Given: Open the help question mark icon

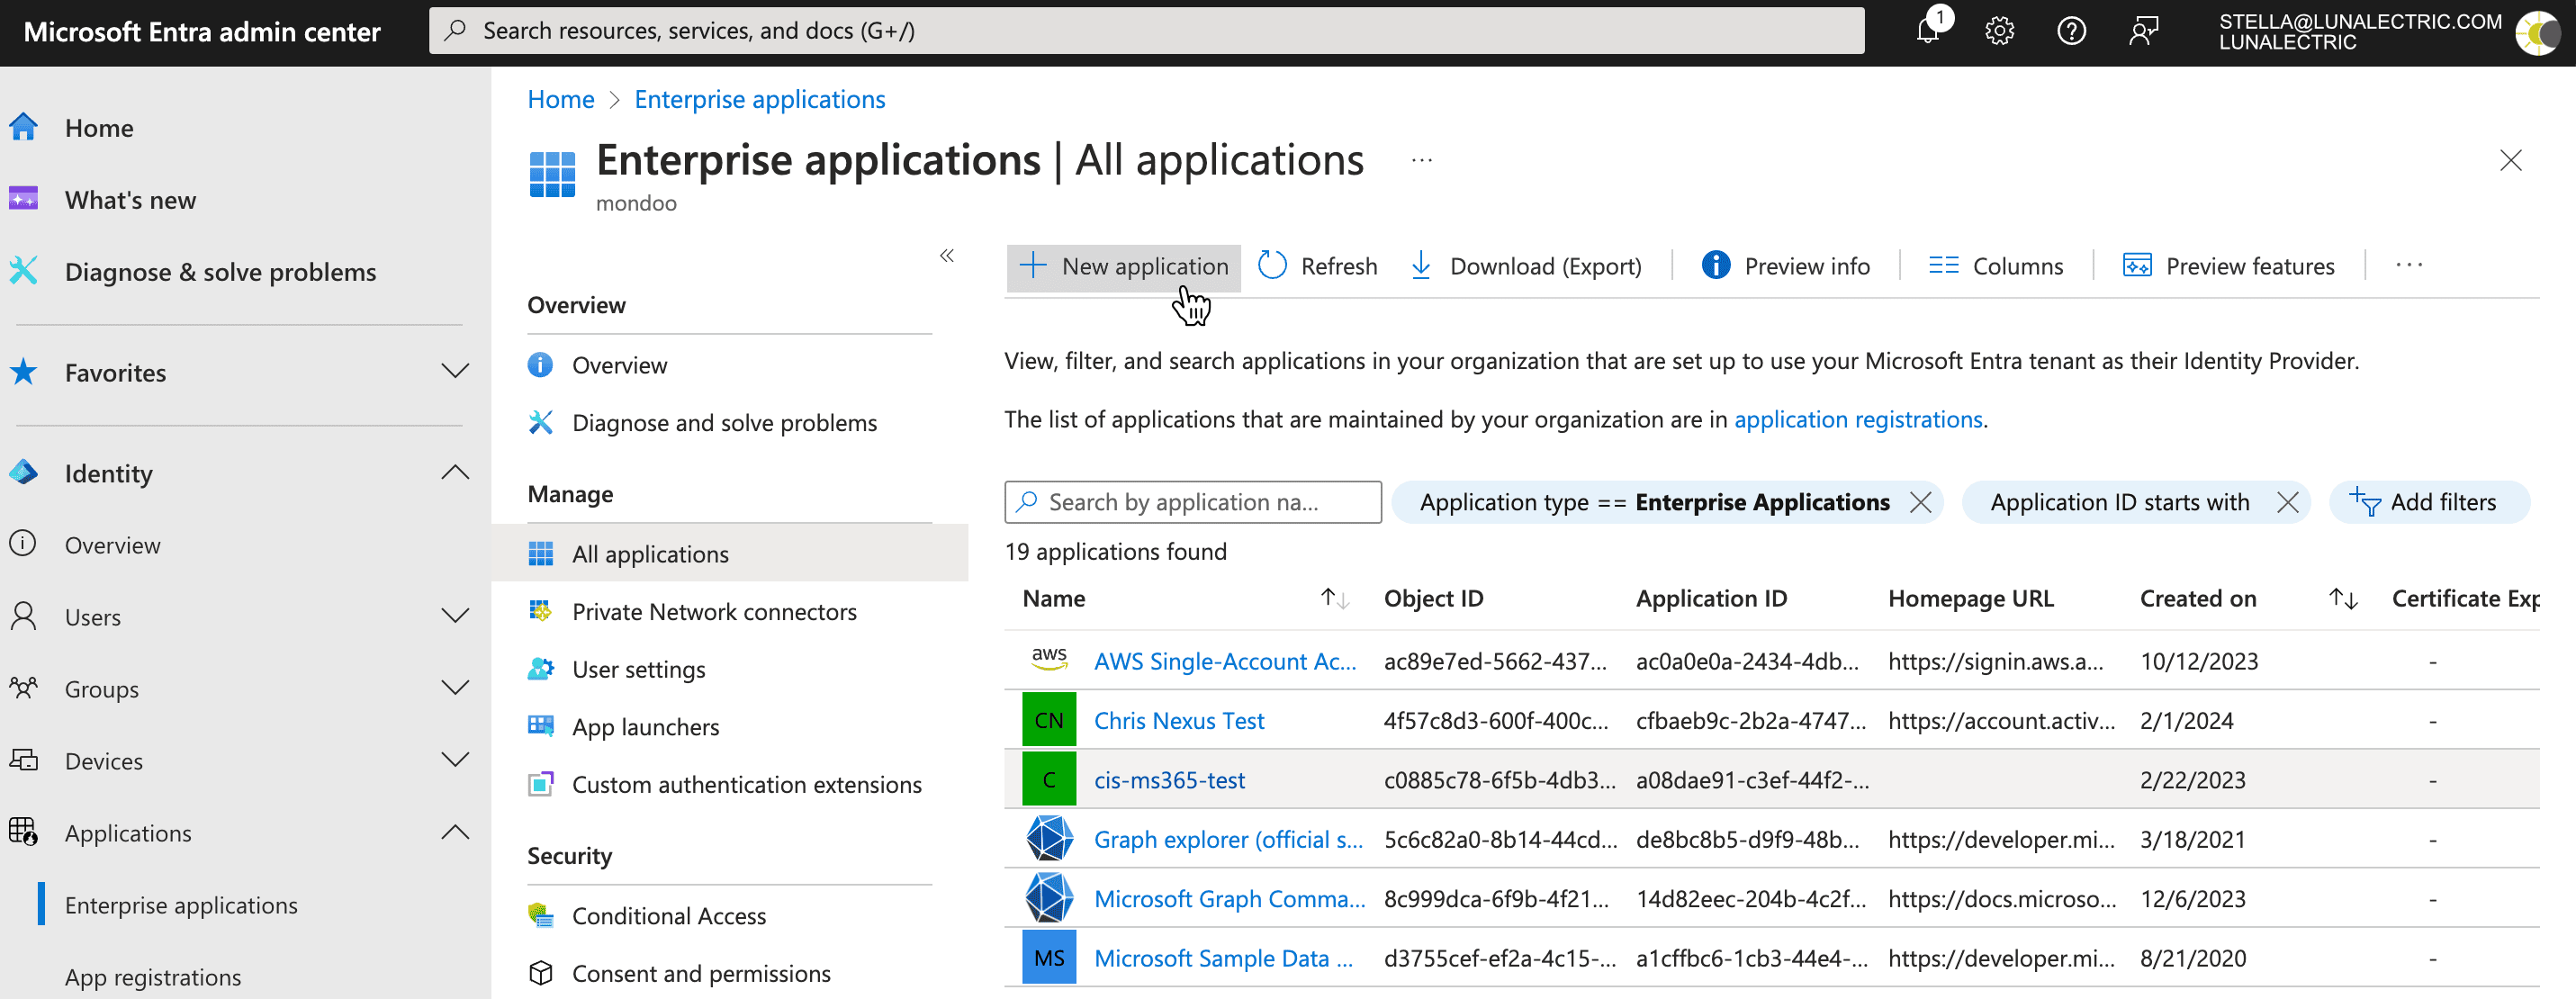Looking at the screenshot, I should pyautogui.click(x=2071, y=31).
